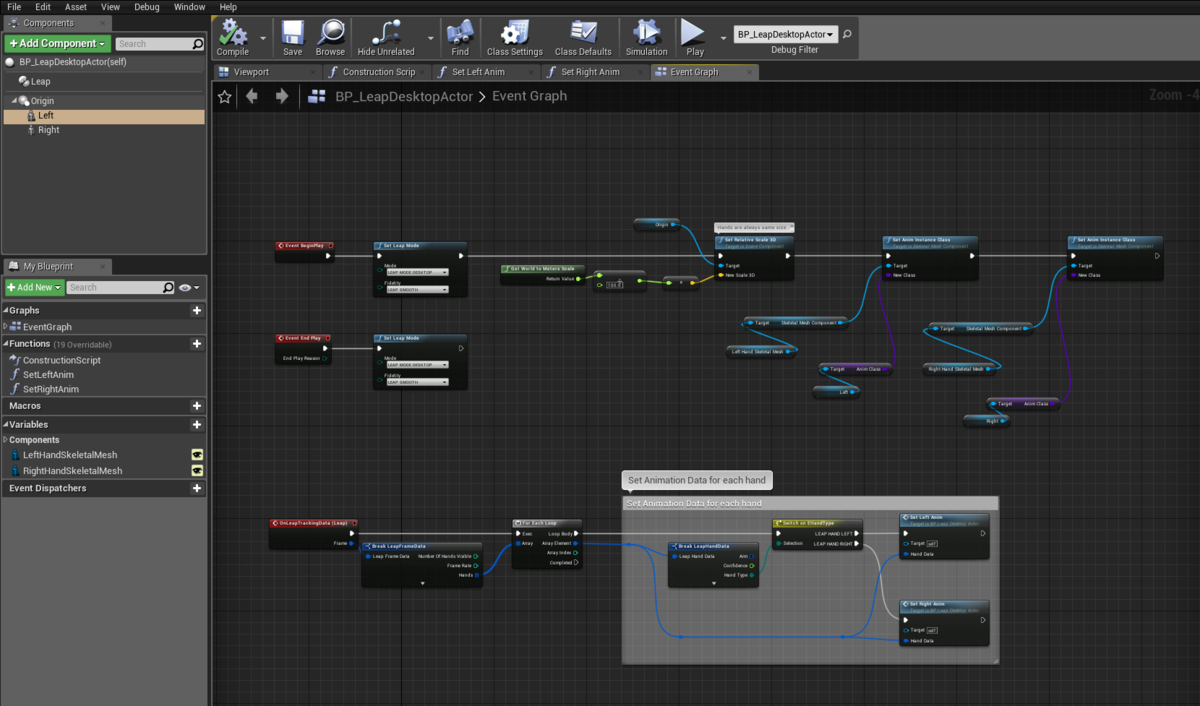Expand the Components variable group
The image size is (1200, 706).
[x=6, y=440]
